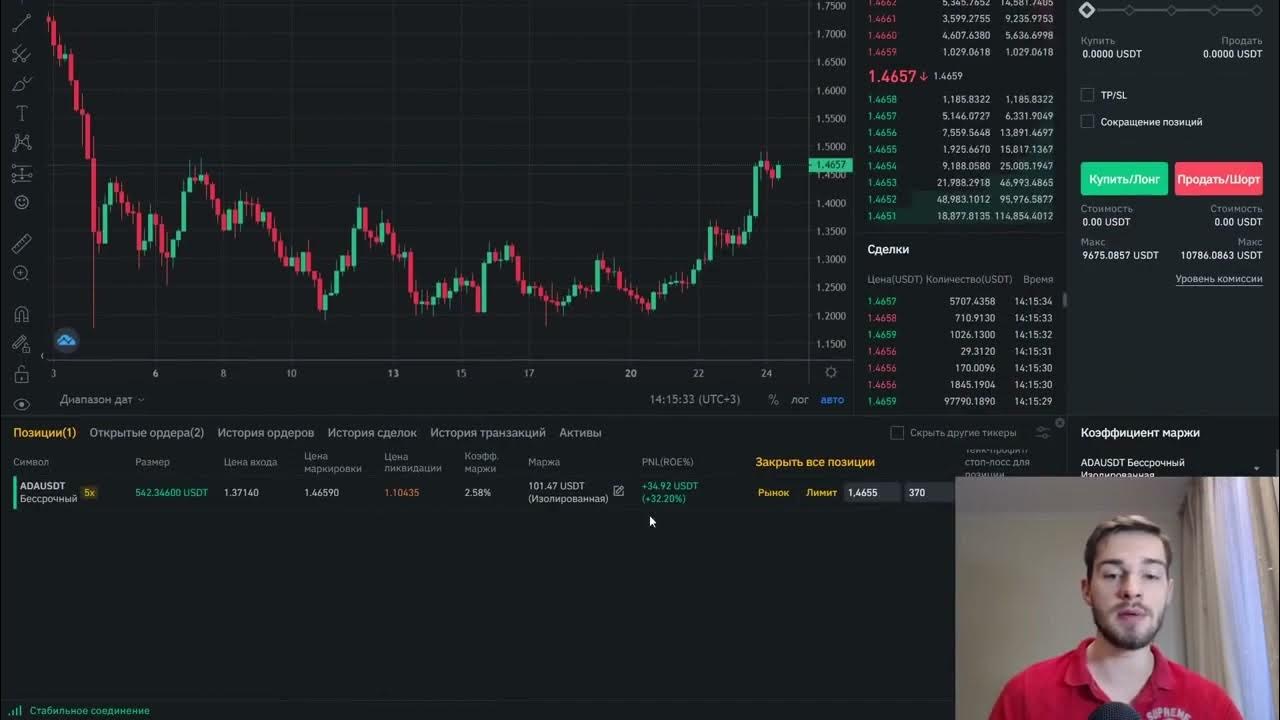The image size is (1280, 720).
Task: Click the entry price 1.37140
Action: [x=241, y=492]
